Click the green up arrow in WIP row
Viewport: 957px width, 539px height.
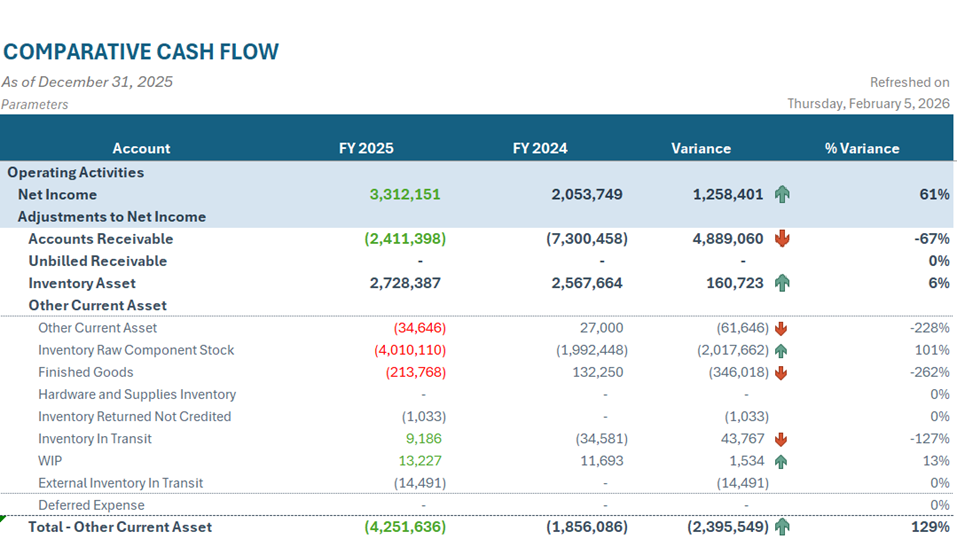[x=781, y=461]
